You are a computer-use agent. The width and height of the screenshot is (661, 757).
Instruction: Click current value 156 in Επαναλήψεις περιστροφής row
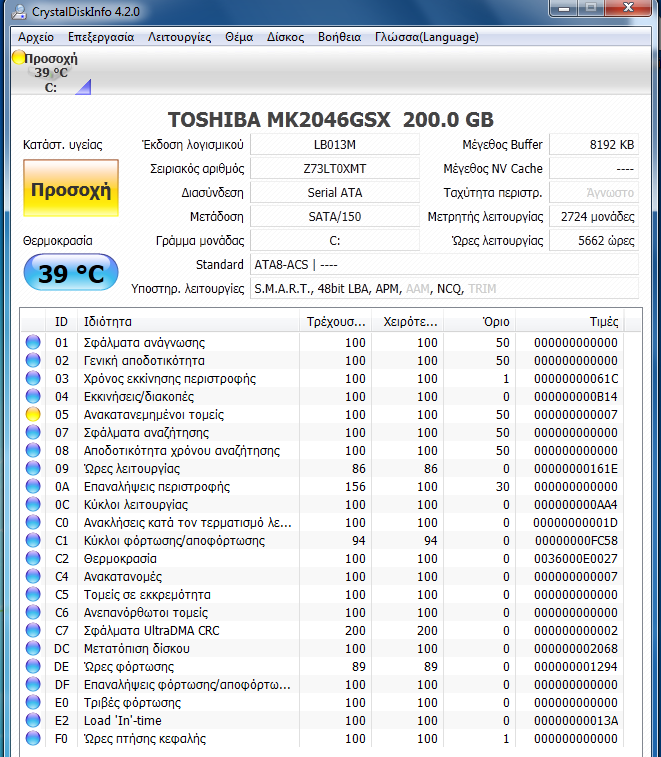tap(355, 487)
